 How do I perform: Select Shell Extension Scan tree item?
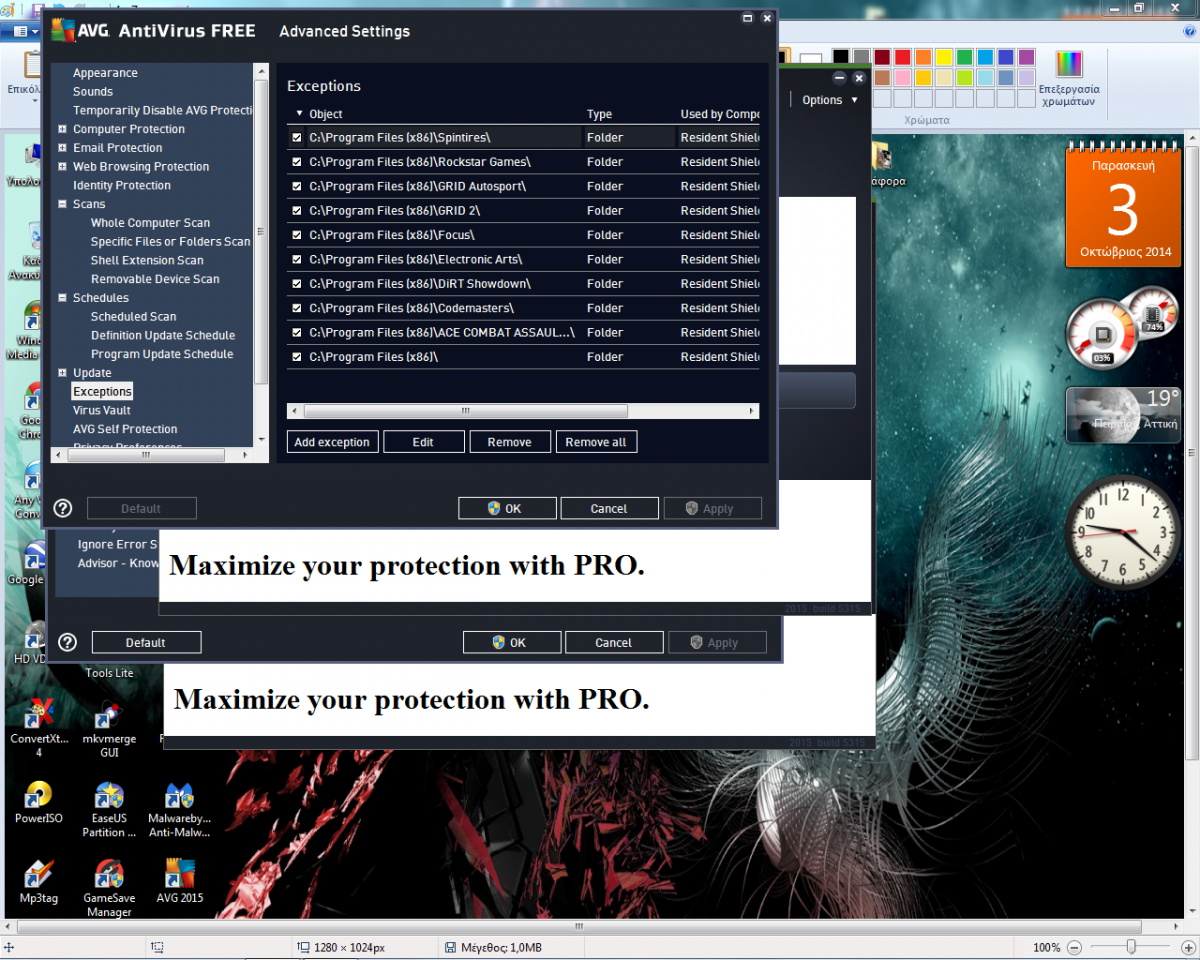147,260
